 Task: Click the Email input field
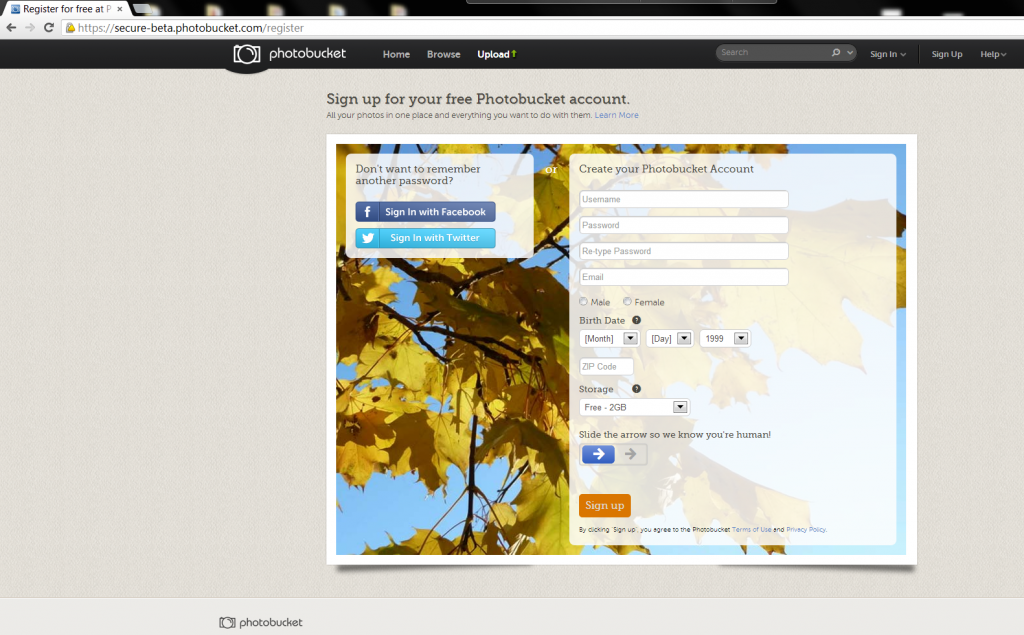(684, 277)
